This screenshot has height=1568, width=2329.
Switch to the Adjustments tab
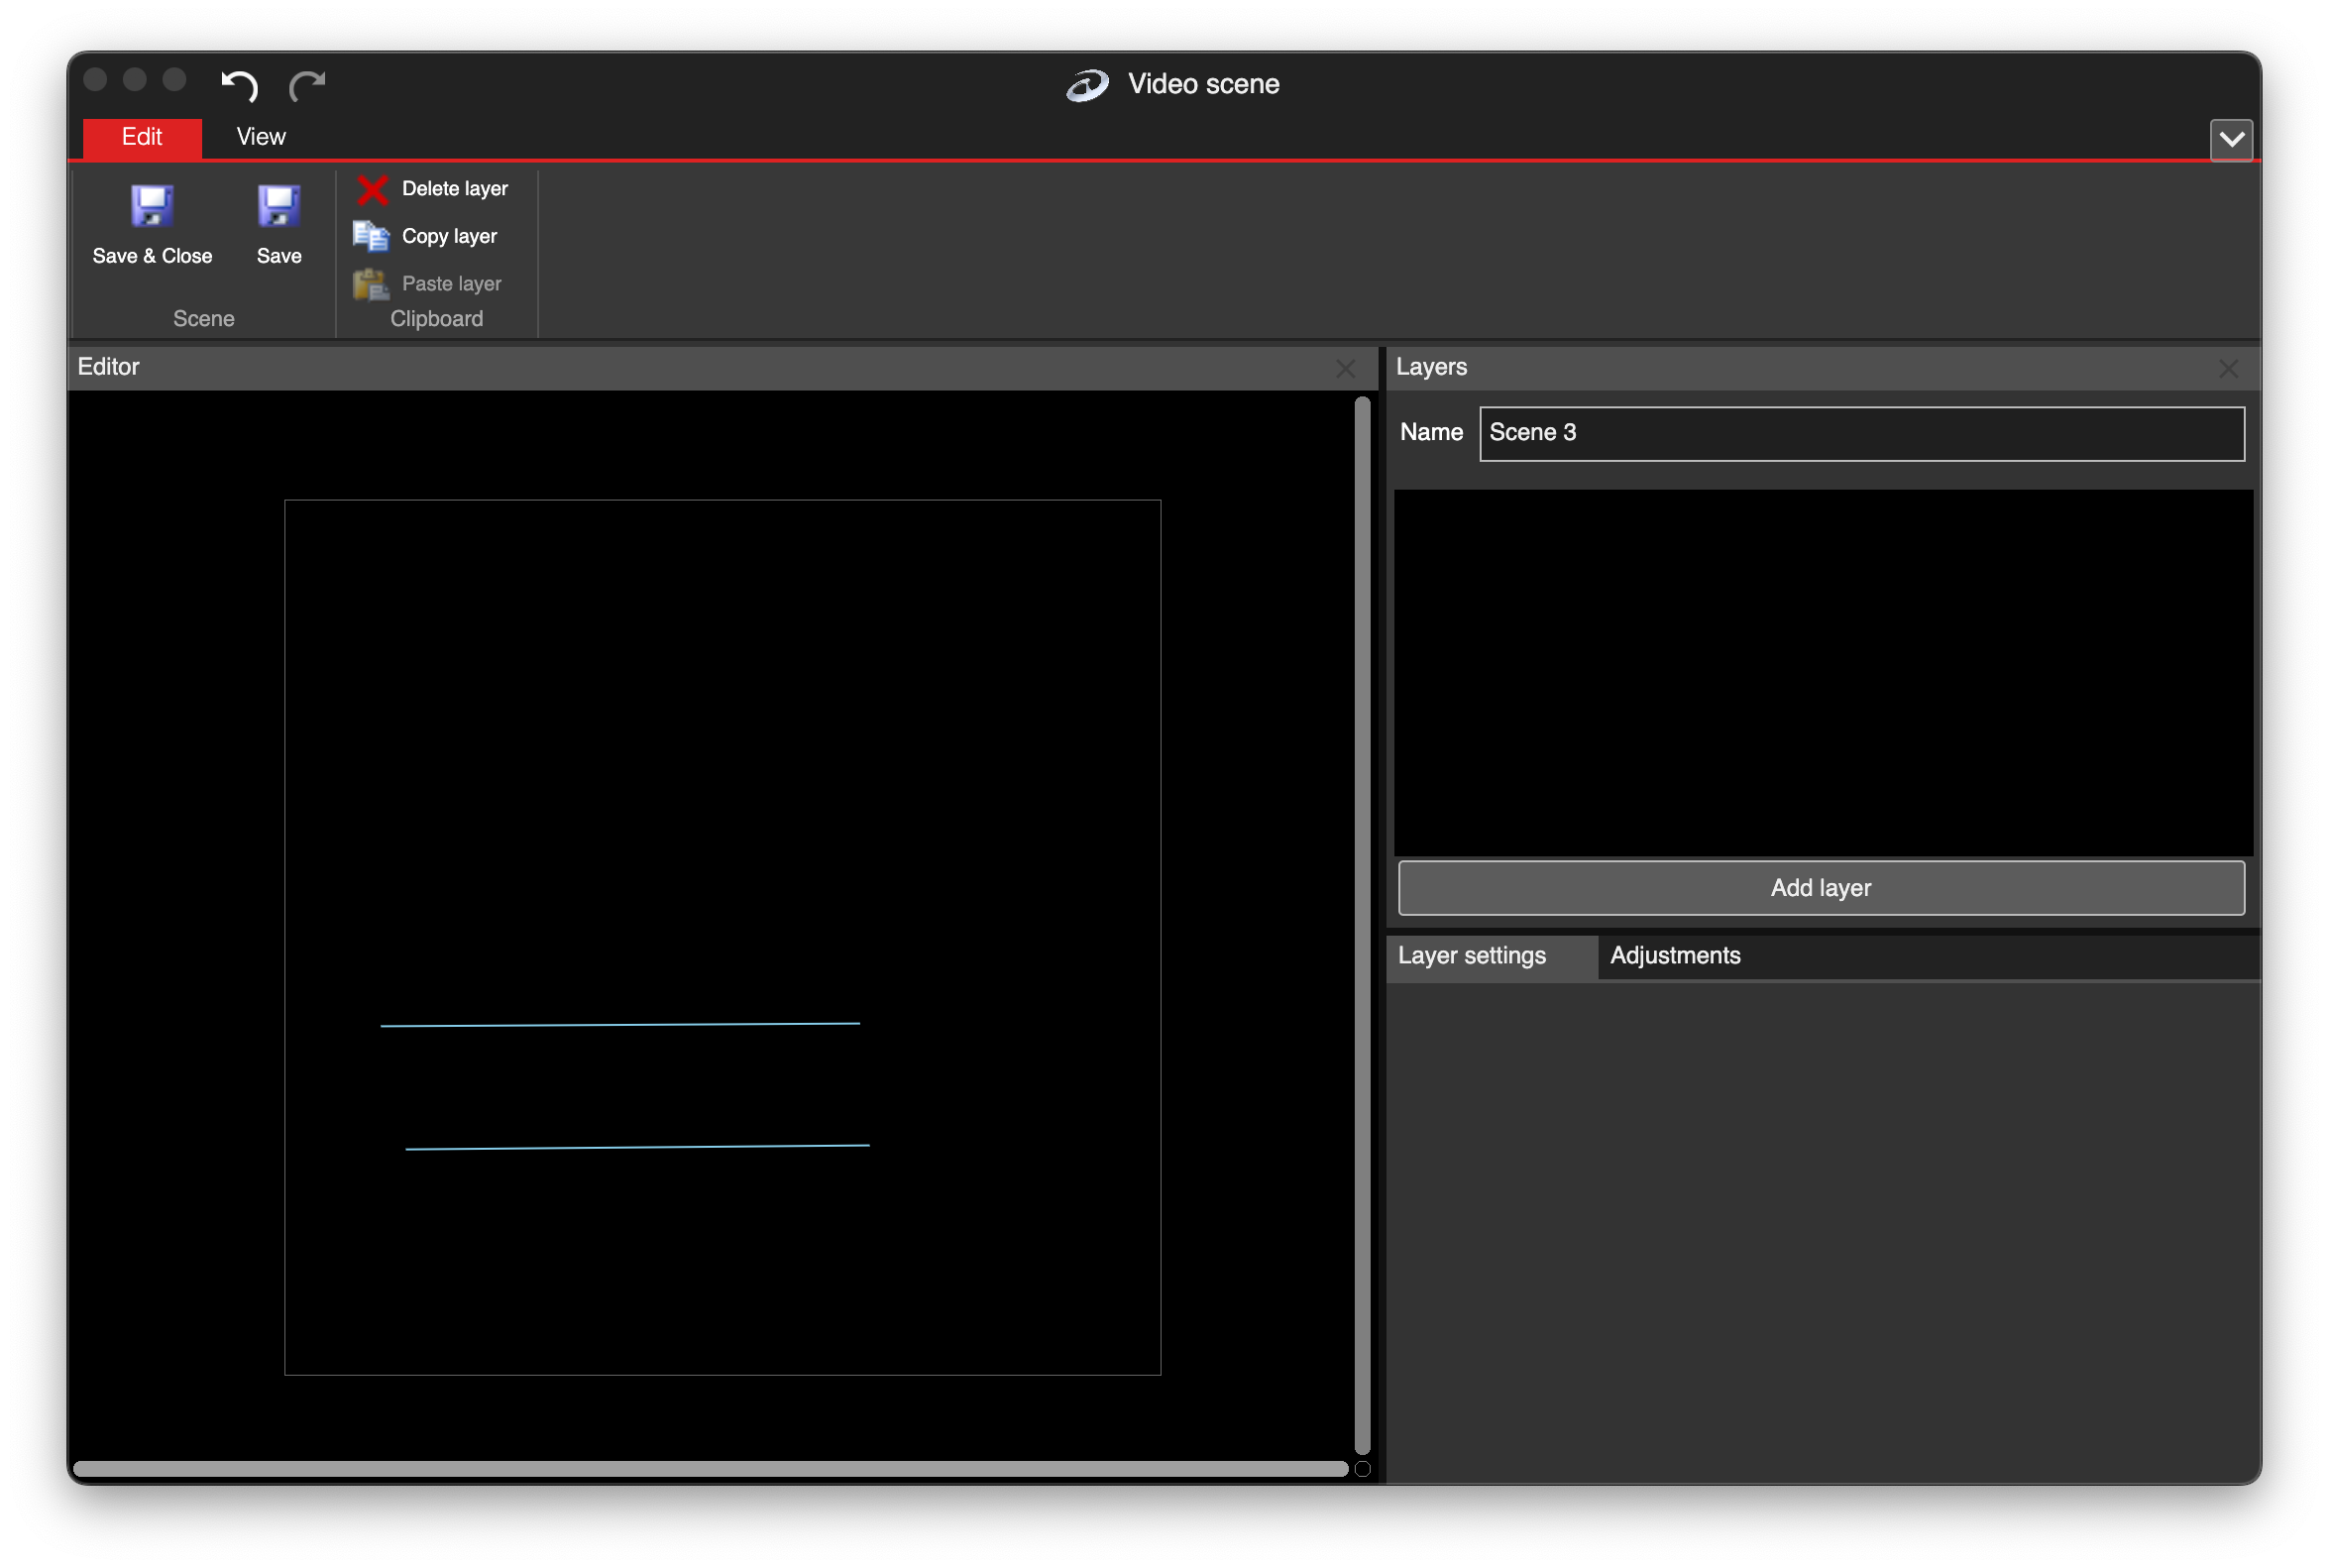pos(1675,956)
